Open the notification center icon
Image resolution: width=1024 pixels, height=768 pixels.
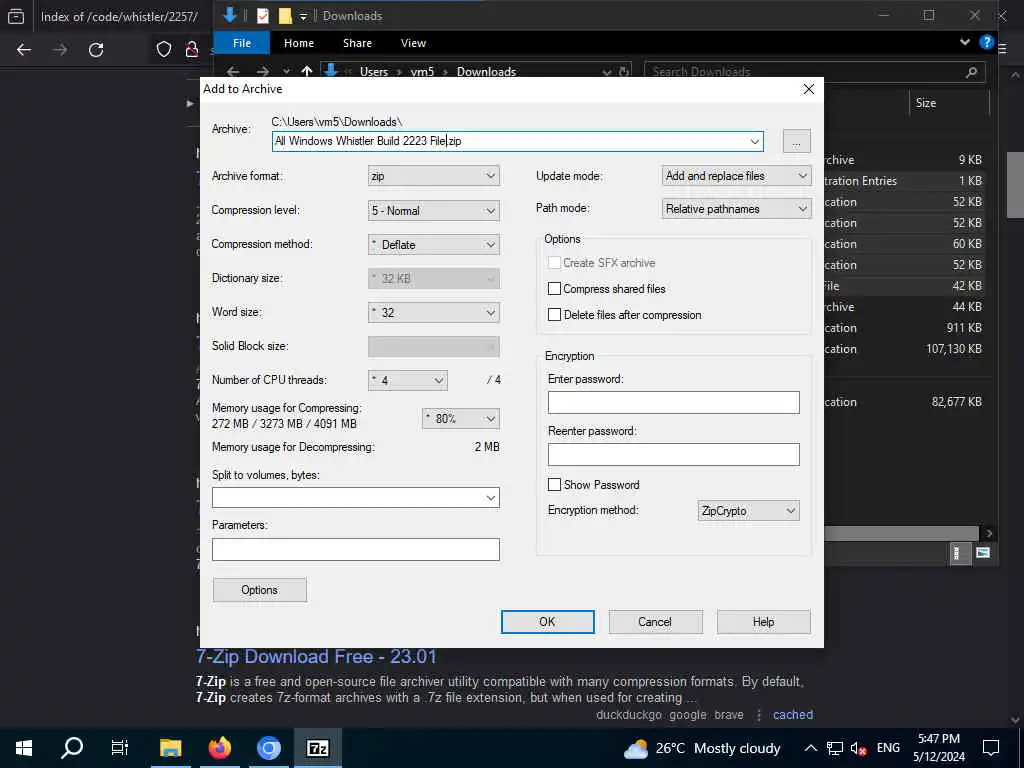point(991,748)
